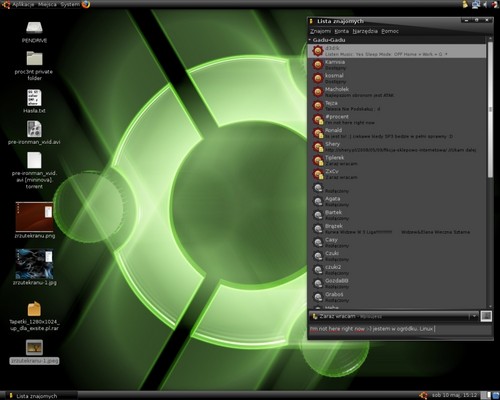The image size is (500, 400).
Task: Launch Firefox from the top panel
Action: pyautogui.click(x=86, y=4)
